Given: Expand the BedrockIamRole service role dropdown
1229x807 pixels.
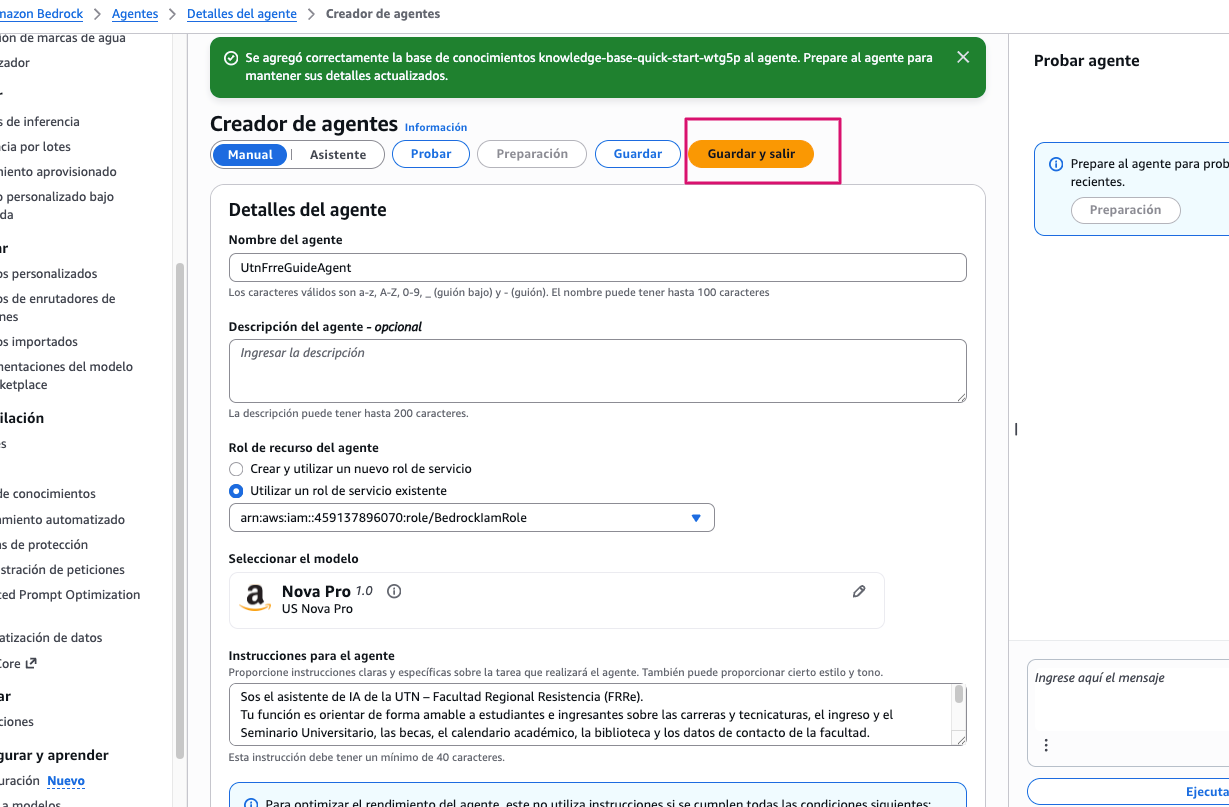Looking at the screenshot, I should tap(471, 518).
